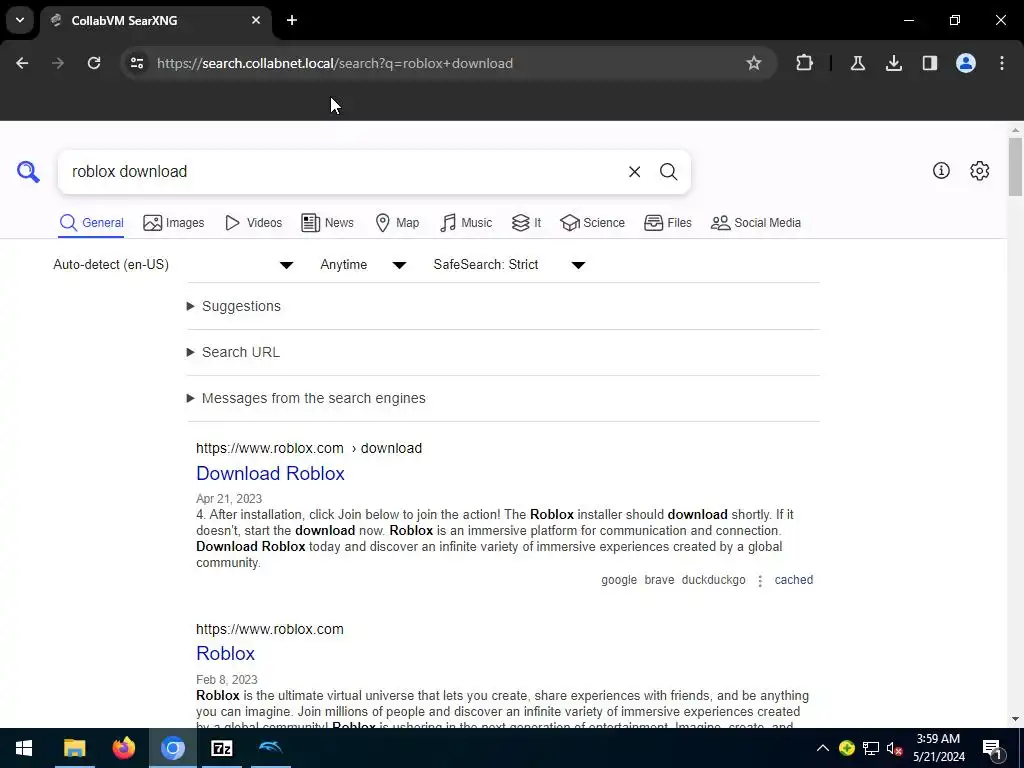Open the Windows Start menu
The height and width of the screenshot is (768, 1024).
[x=24, y=748]
